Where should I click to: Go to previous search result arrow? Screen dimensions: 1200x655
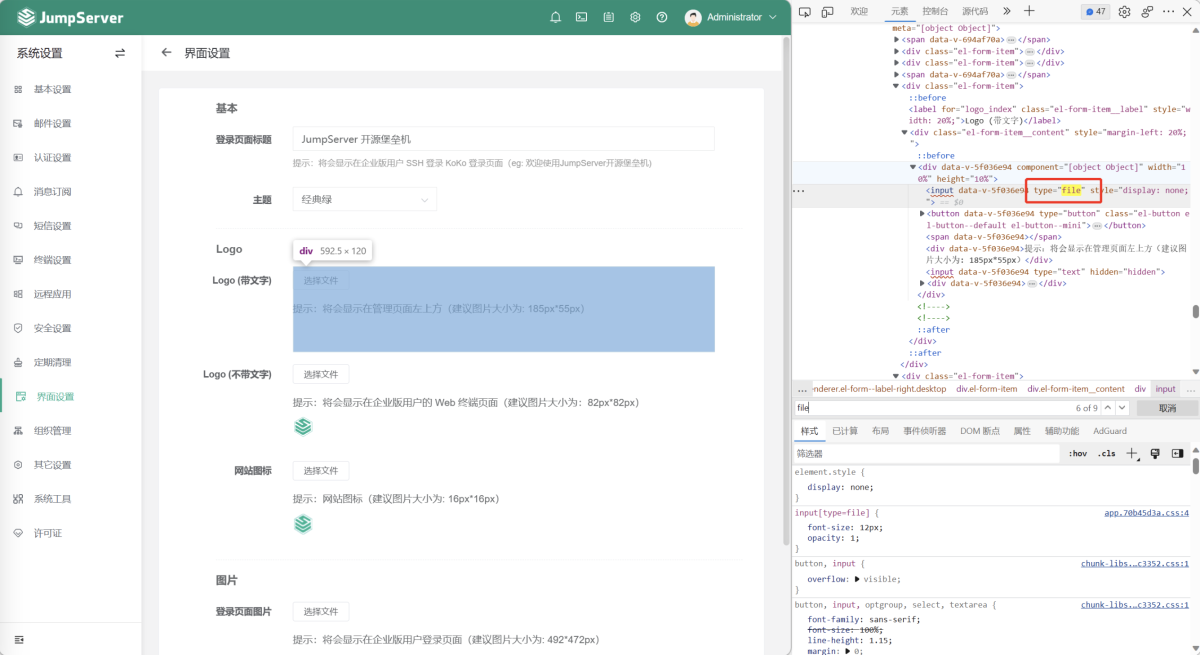1107,408
